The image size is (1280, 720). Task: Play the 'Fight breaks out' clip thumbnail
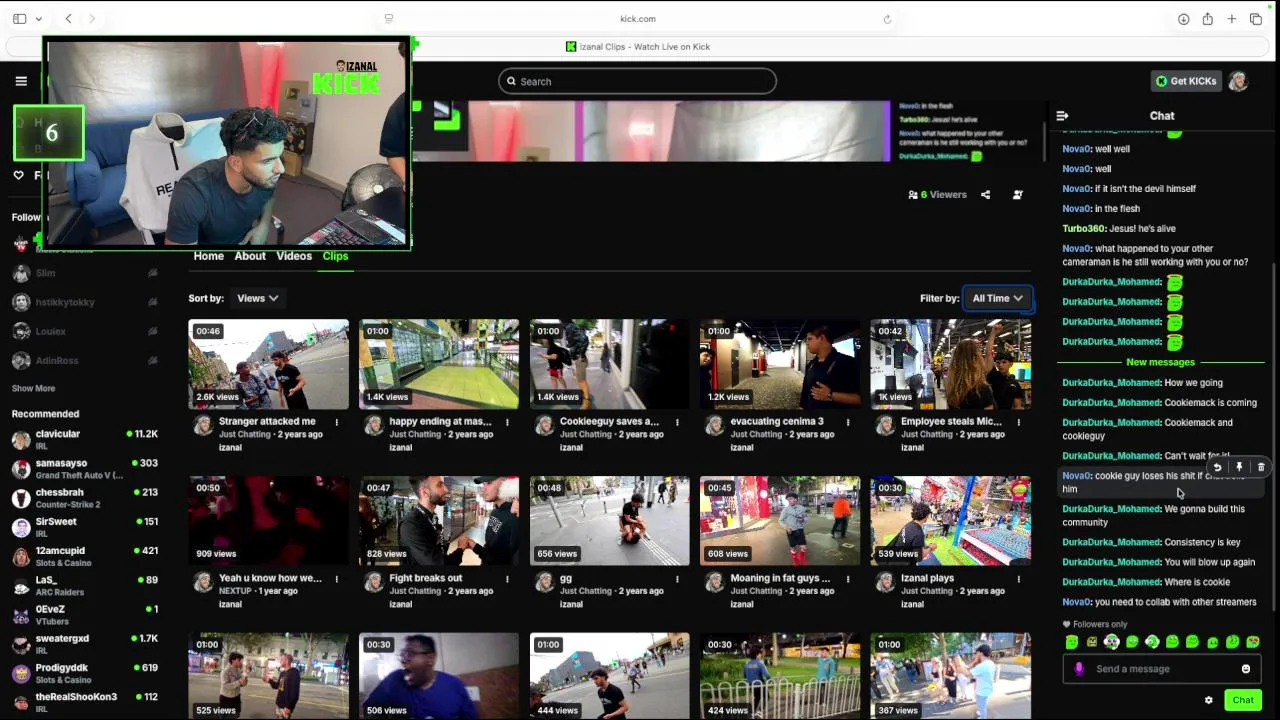tap(439, 521)
